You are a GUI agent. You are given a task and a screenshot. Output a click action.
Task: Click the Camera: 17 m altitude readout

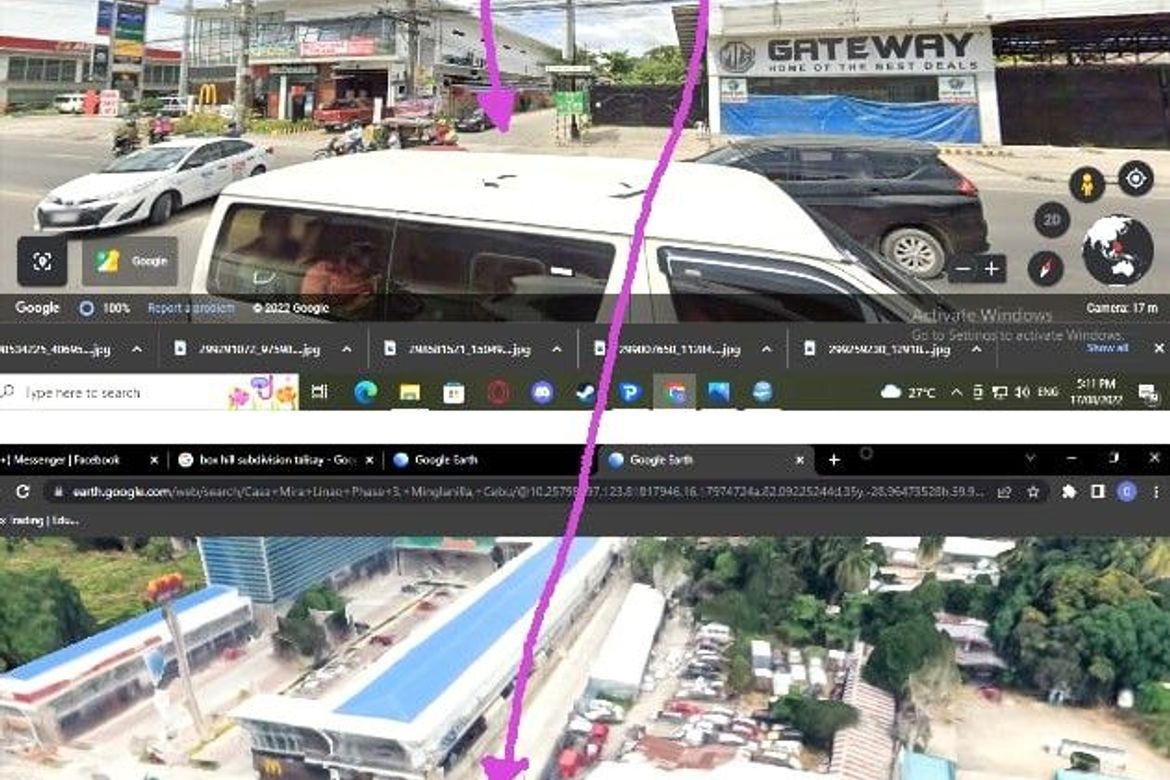tap(1122, 308)
